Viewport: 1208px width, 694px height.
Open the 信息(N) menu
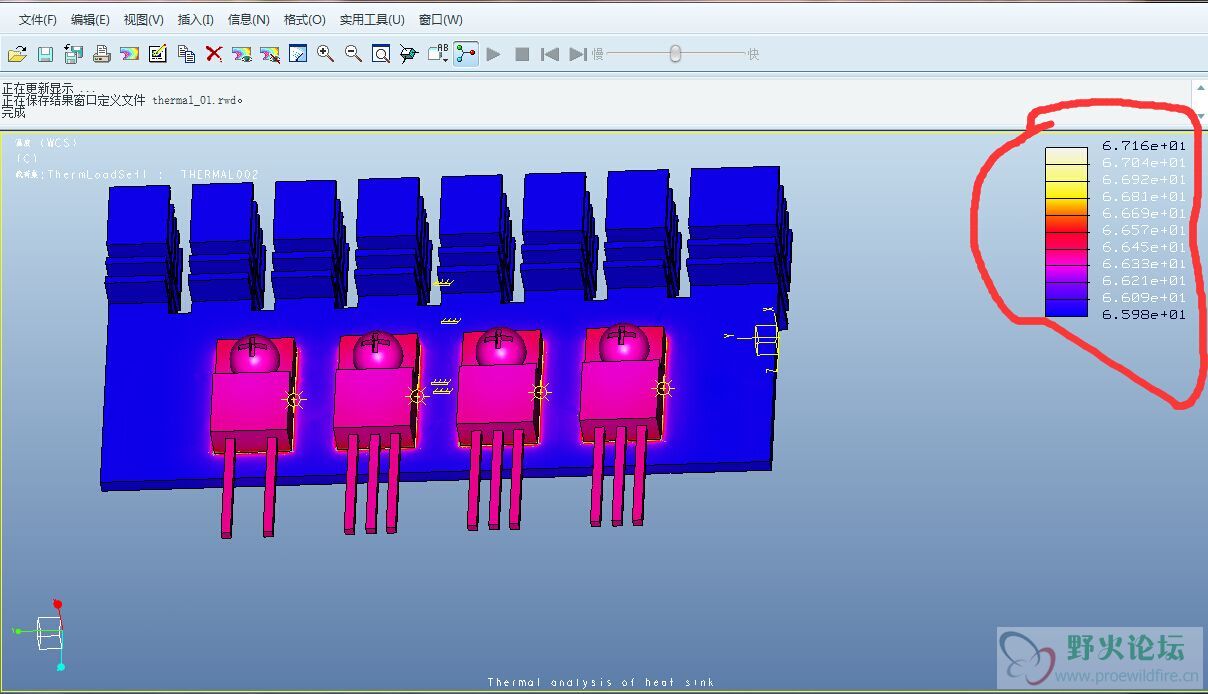pos(248,20)
